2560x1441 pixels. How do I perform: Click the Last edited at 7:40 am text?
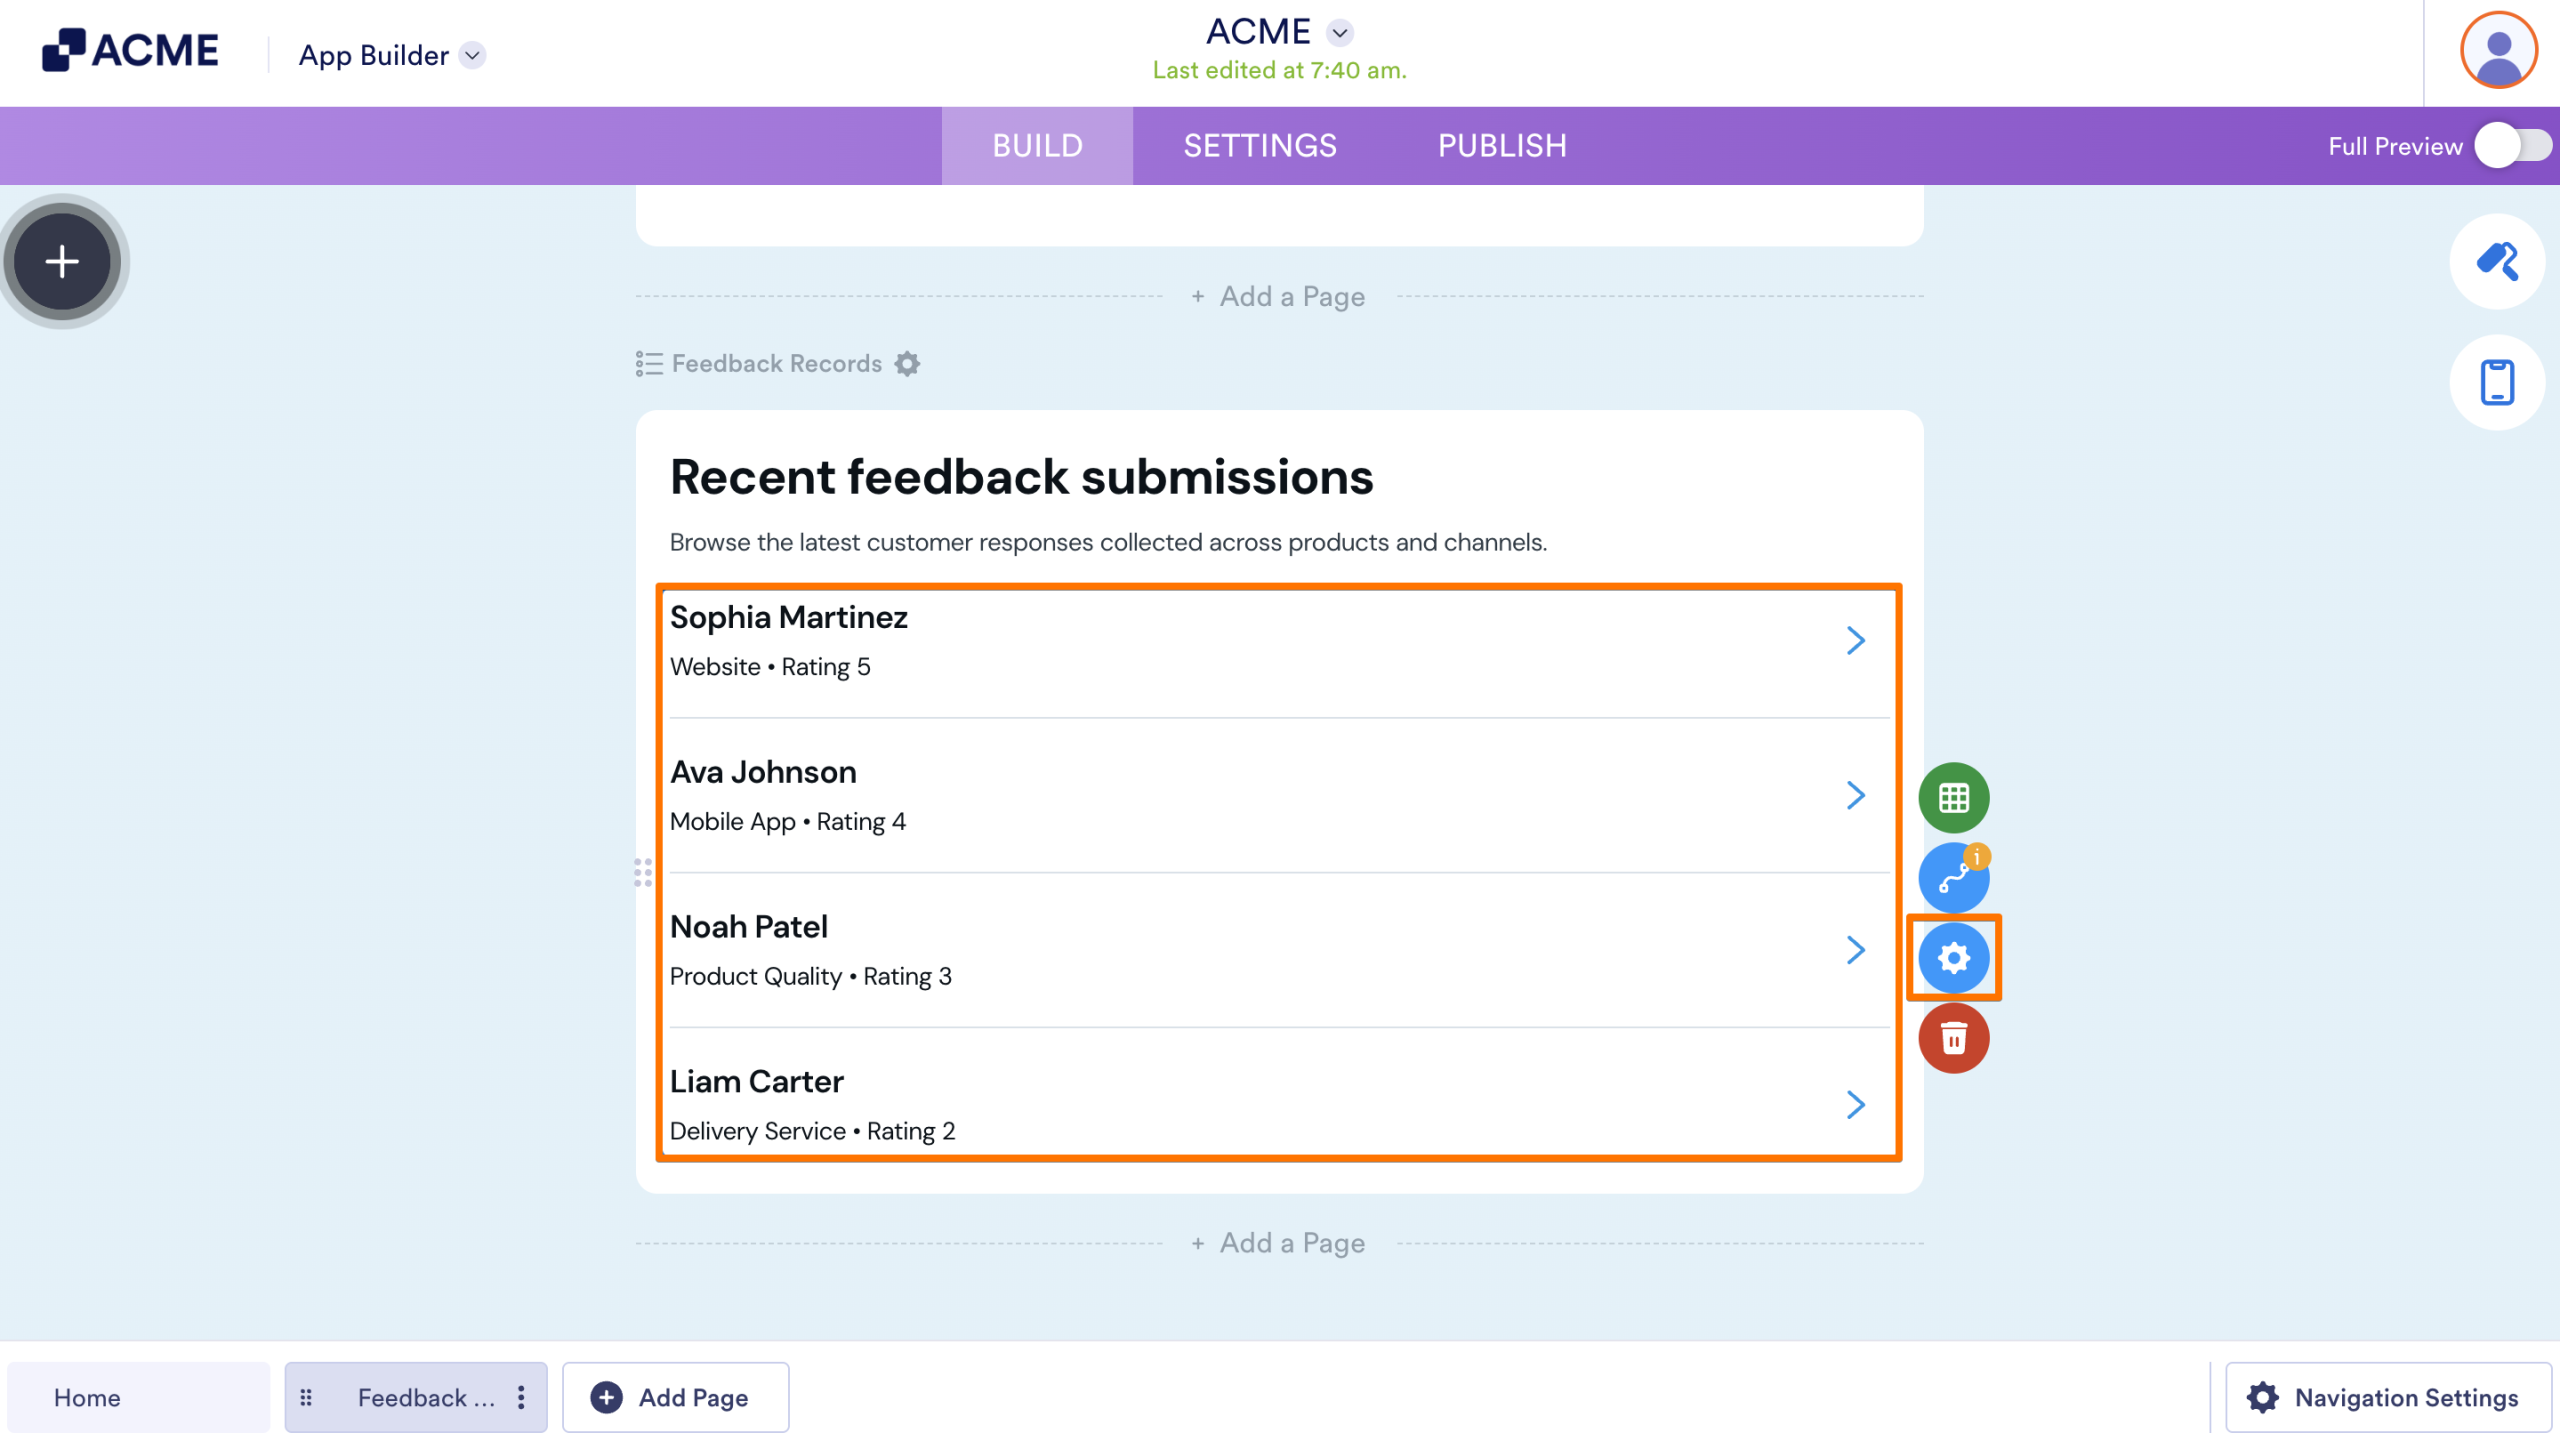tap(1279, 70)
